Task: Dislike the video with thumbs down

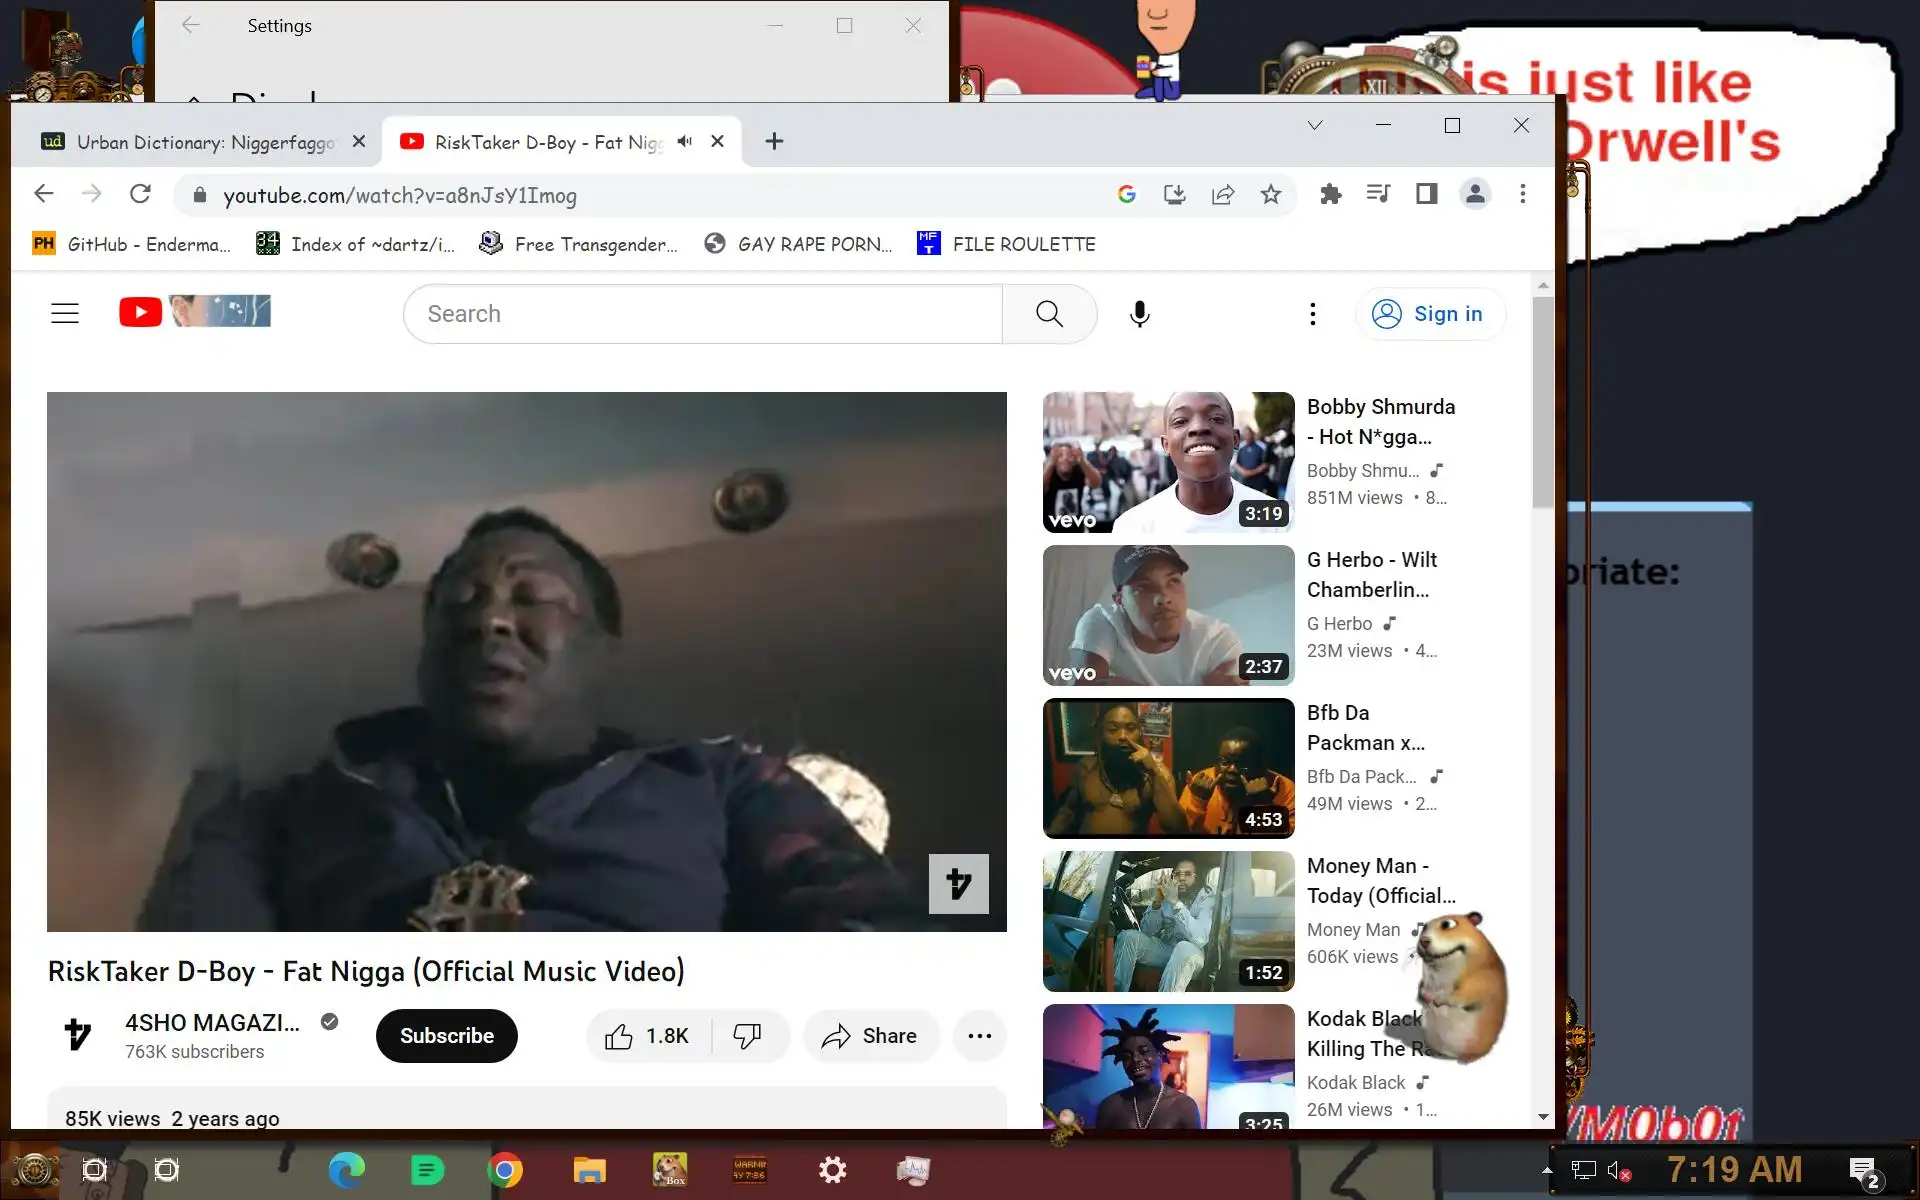Action: coord(747,1036)
